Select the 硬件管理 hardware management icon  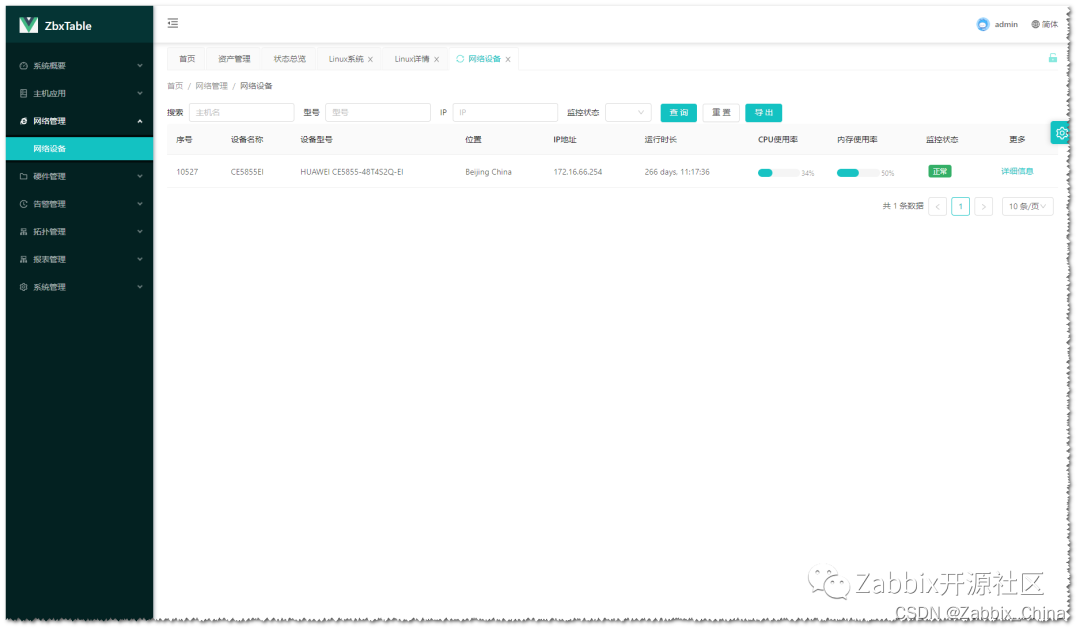[22, 176]
